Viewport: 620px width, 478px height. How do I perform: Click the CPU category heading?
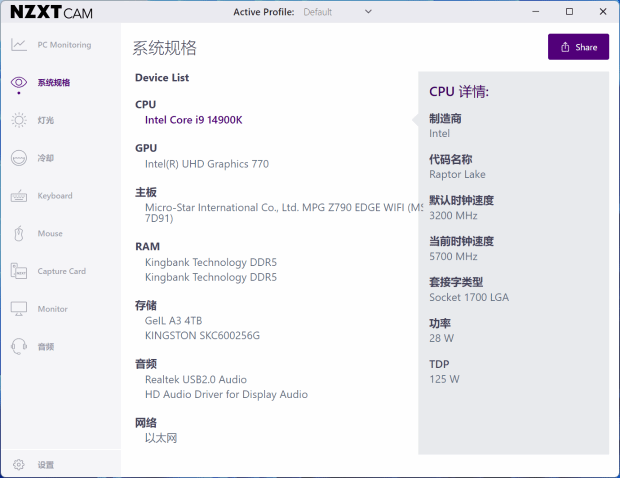click(146, 104)
